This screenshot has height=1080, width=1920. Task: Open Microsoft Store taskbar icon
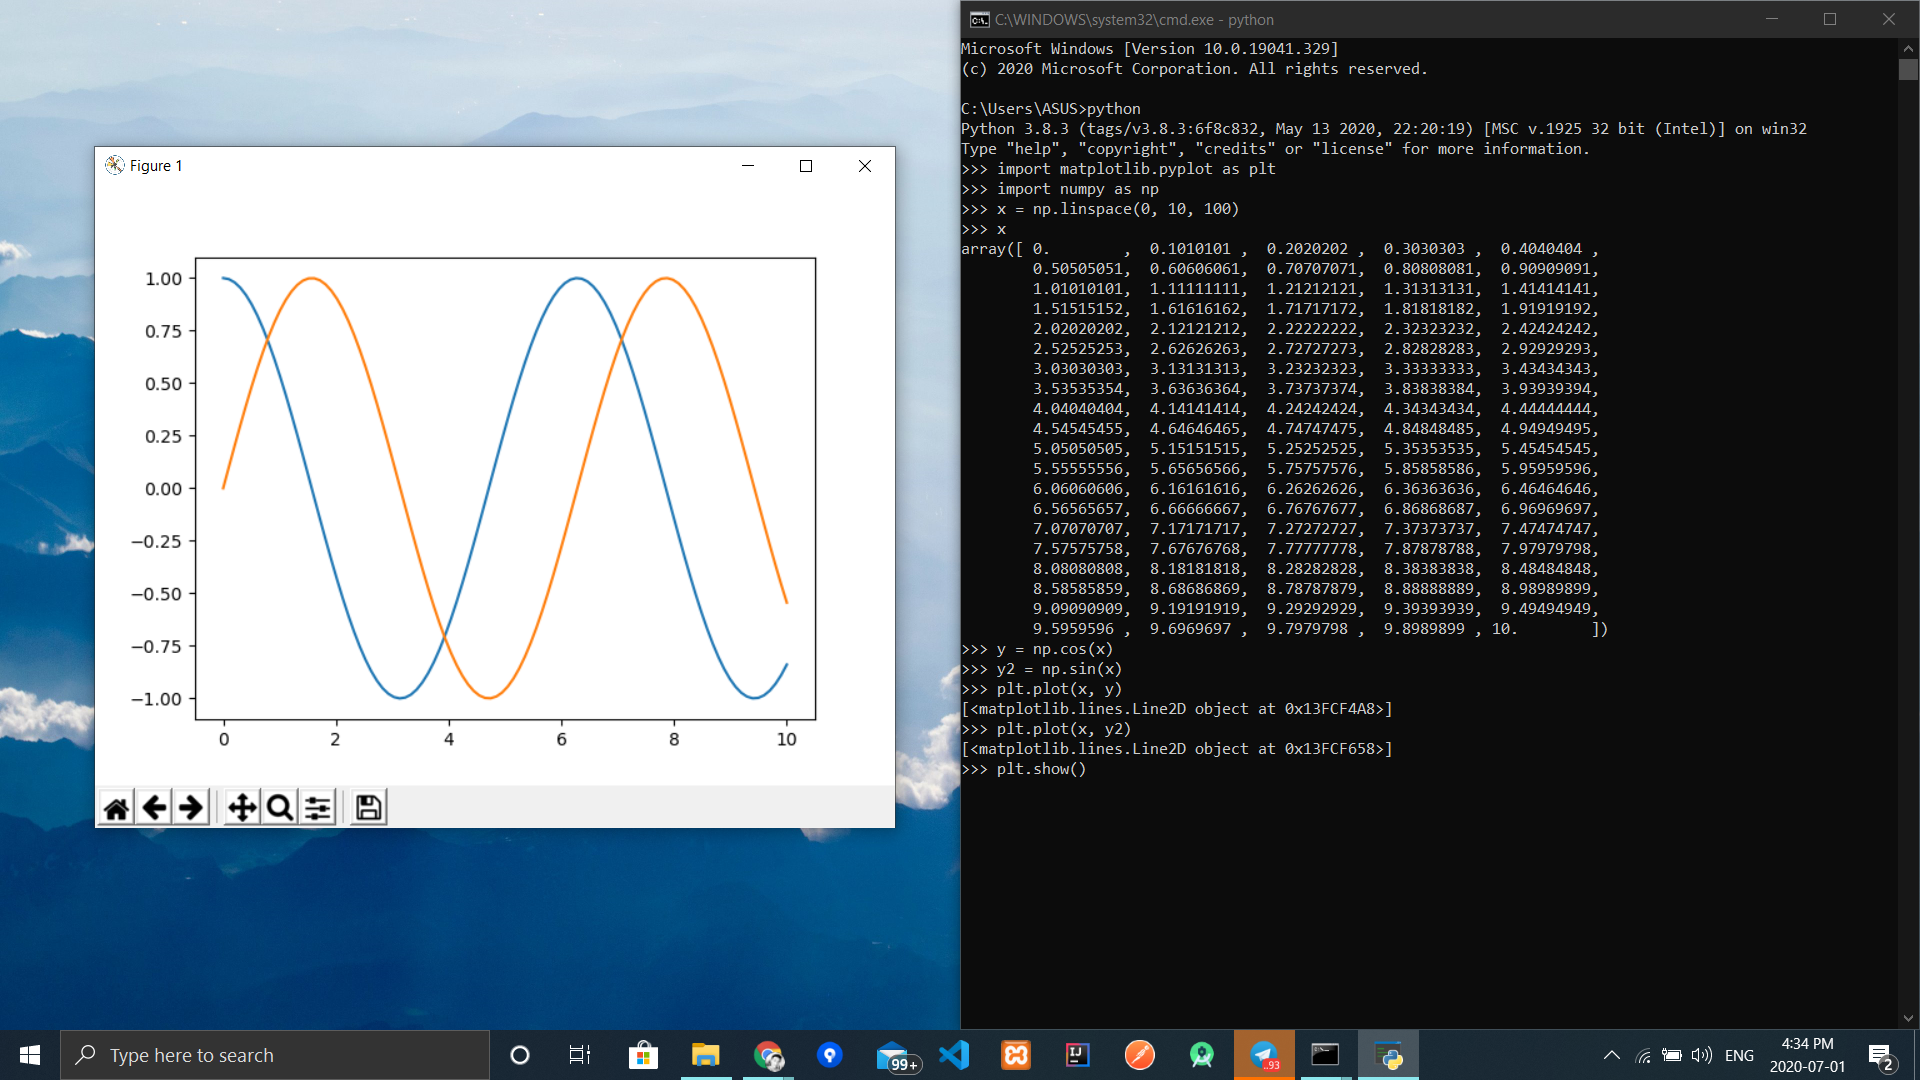tap(643, 1055)
